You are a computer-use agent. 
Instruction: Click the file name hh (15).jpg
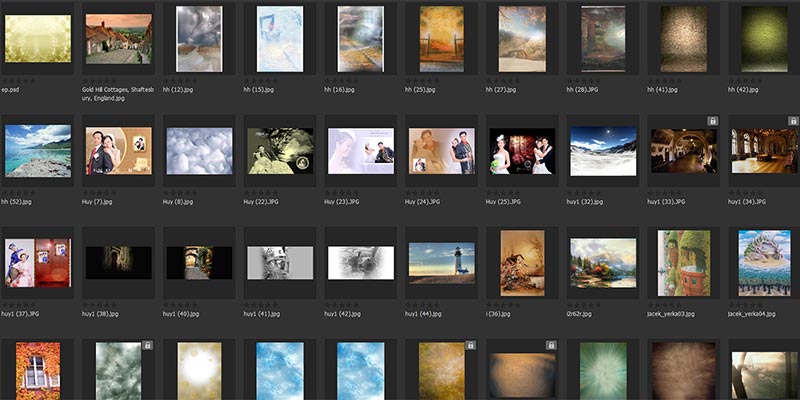[257, 90]
